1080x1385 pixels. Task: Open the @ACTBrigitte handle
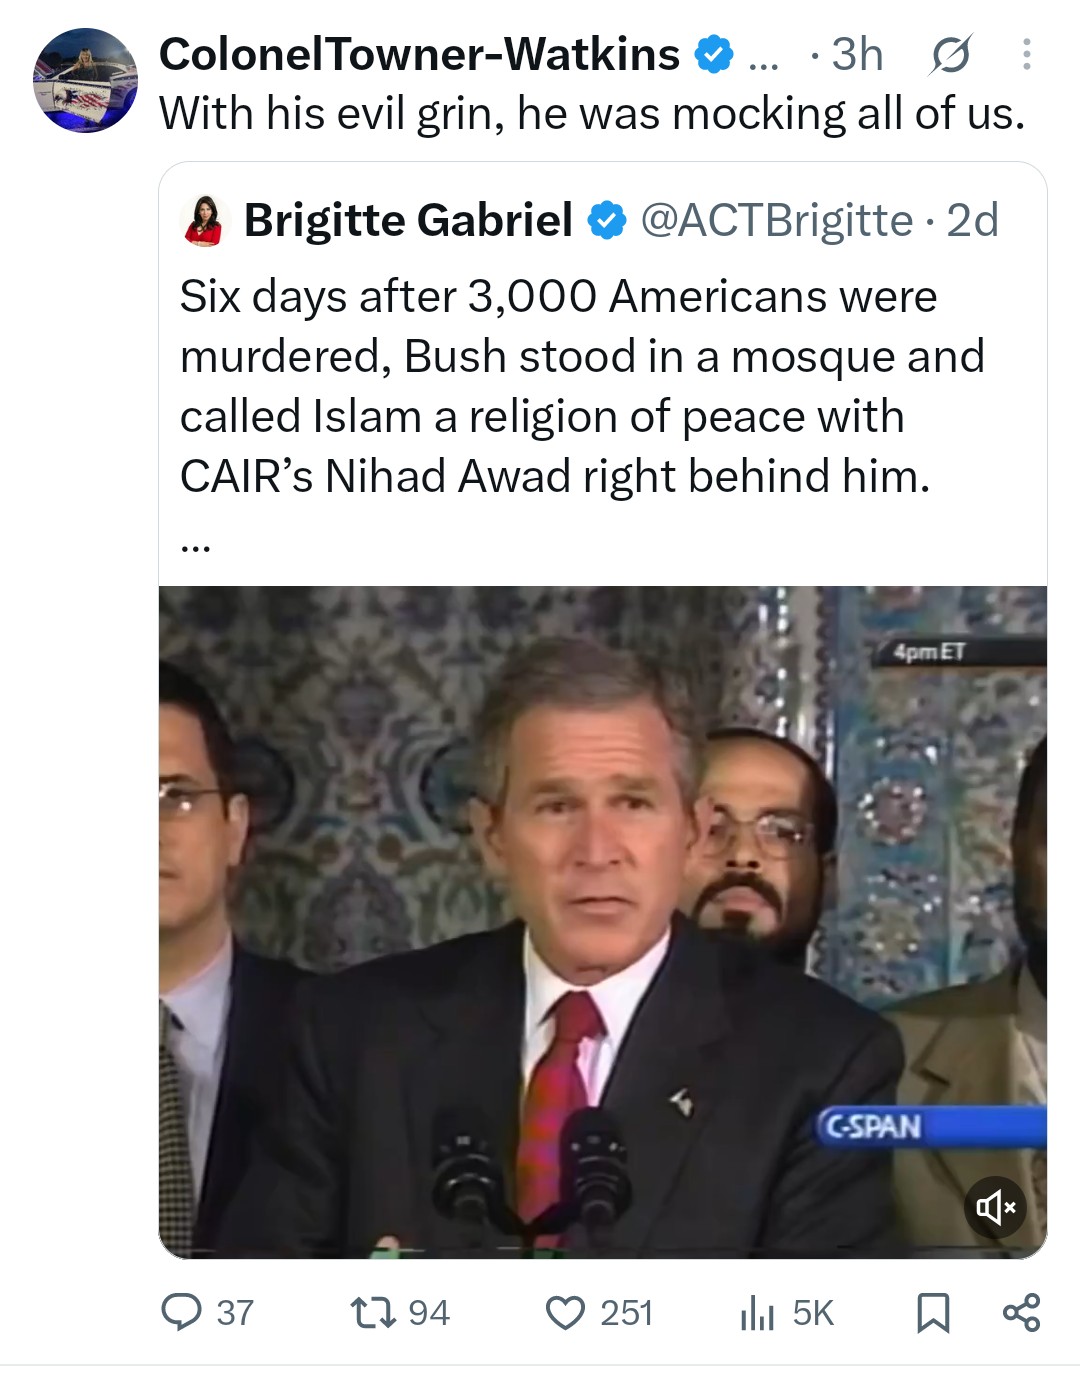coord(776,220)
